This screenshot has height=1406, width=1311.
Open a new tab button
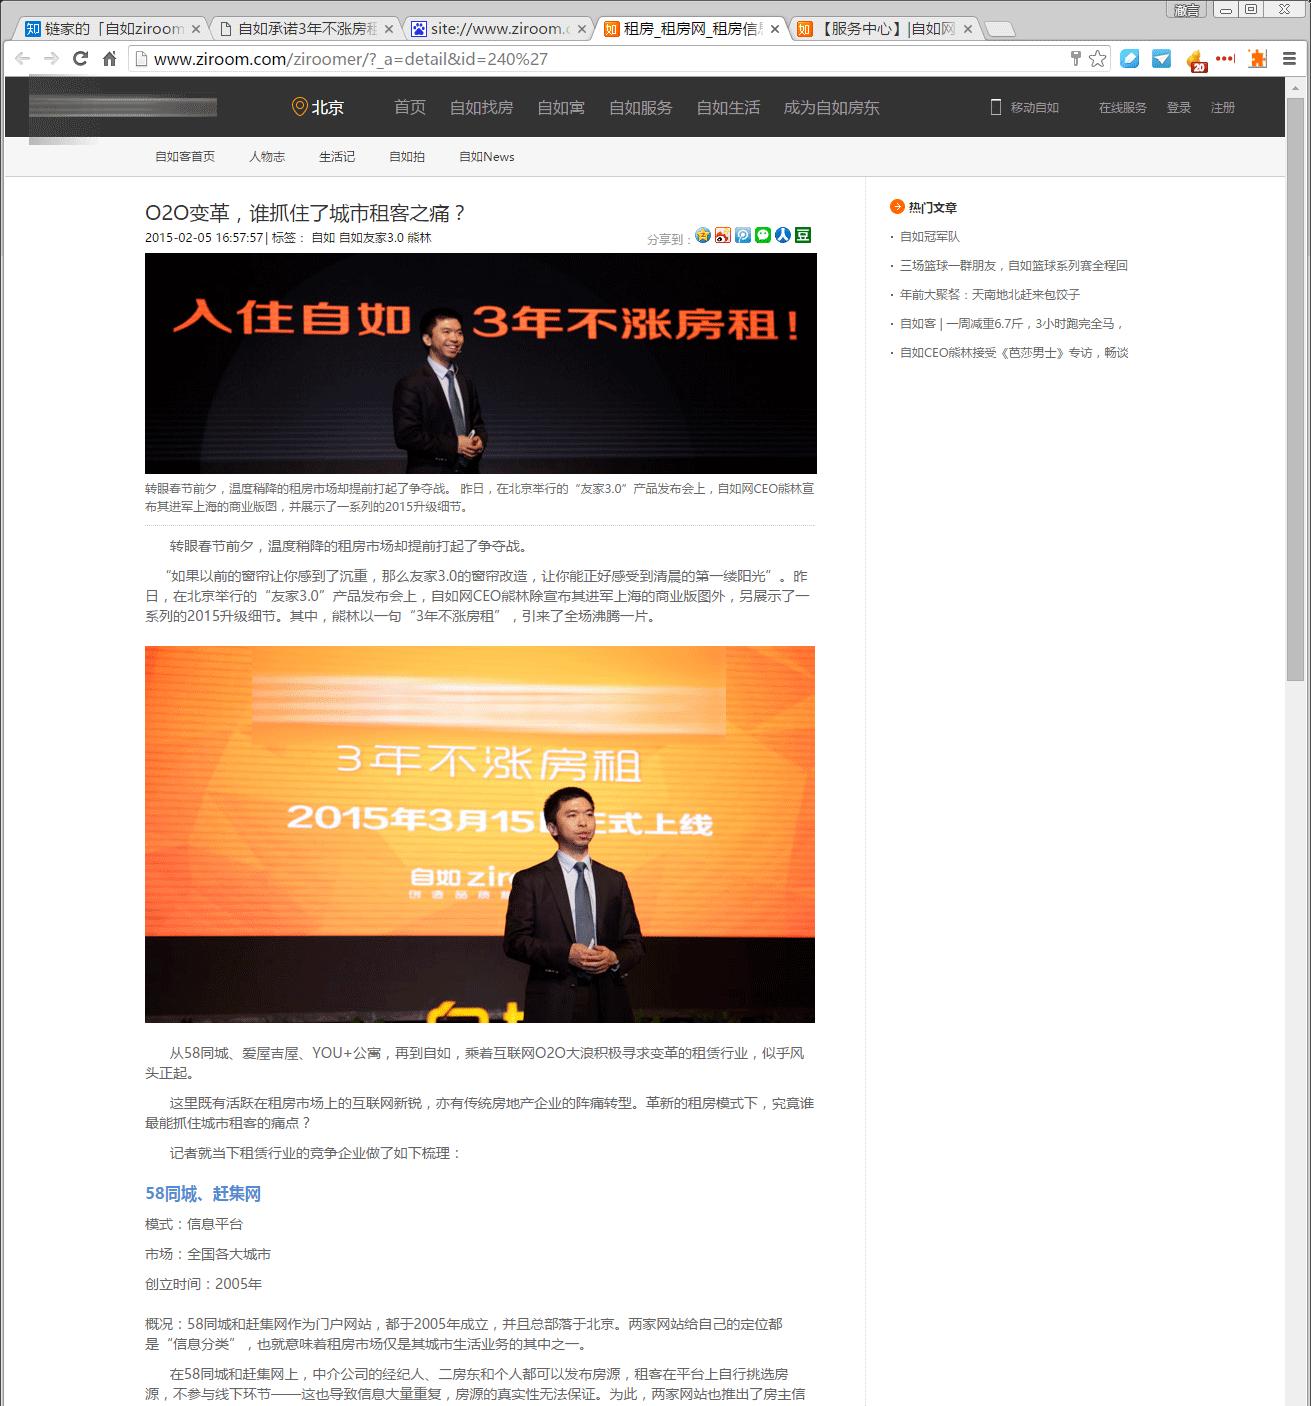click(1000, 30)
